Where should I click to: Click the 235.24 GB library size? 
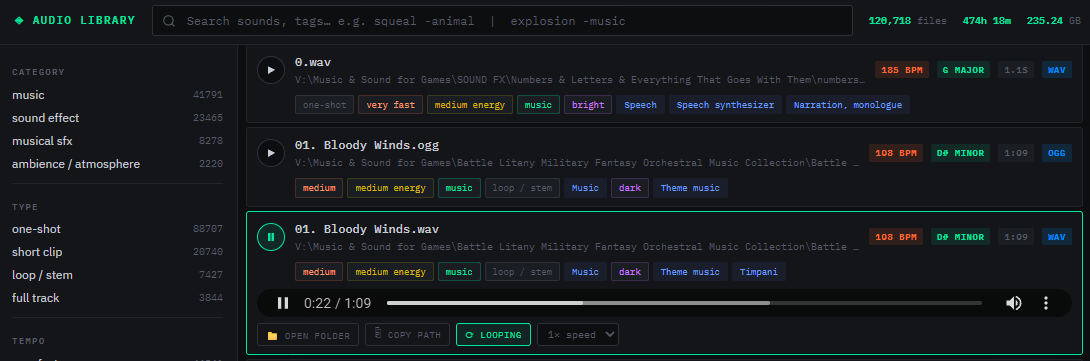[1054, 21]
